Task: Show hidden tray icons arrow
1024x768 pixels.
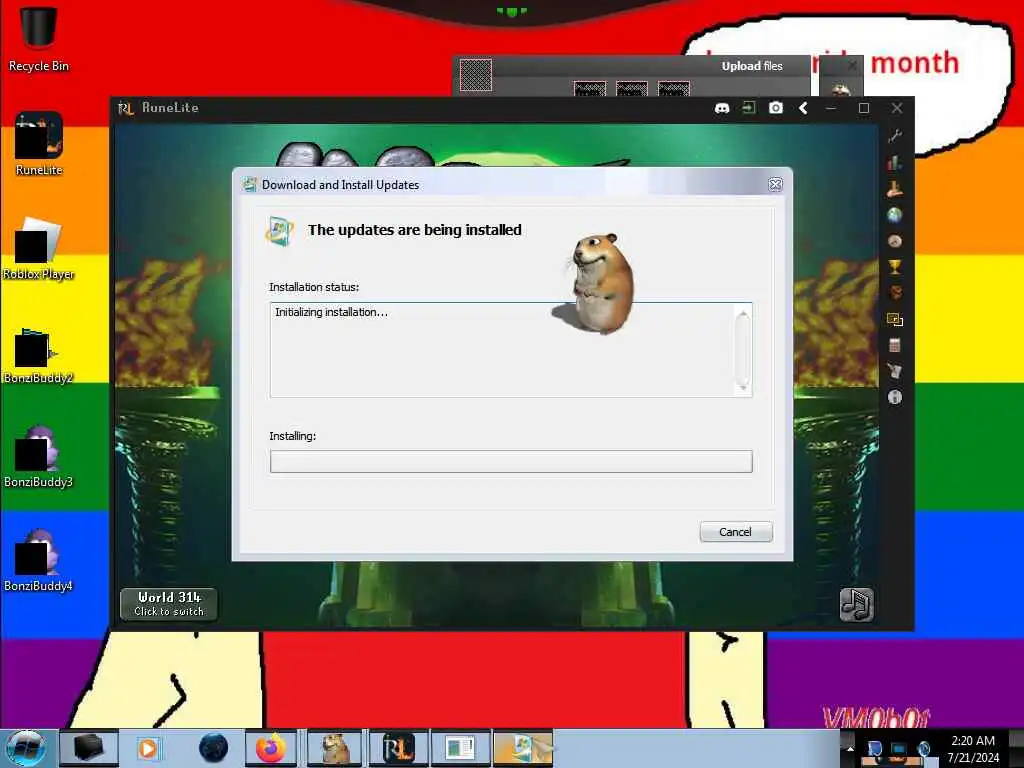Action: (x=850, y=748)
